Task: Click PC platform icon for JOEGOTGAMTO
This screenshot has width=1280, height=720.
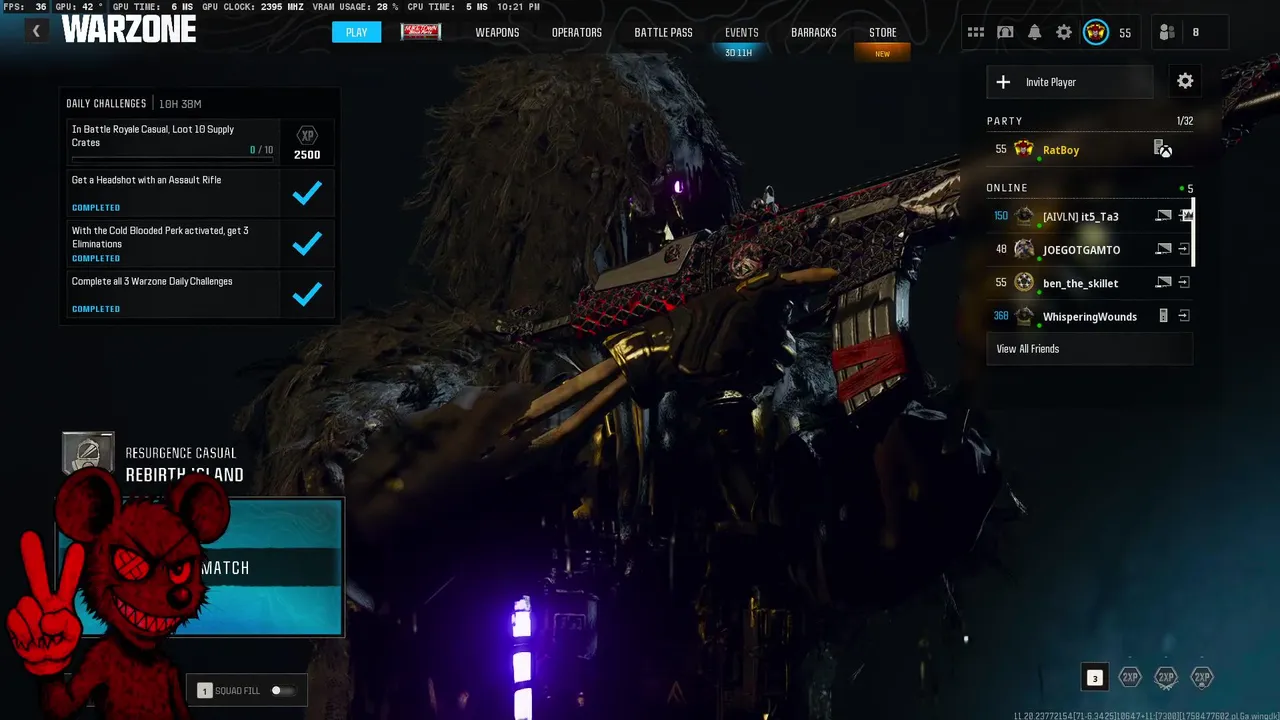Action: click(x=1163, y=249)
